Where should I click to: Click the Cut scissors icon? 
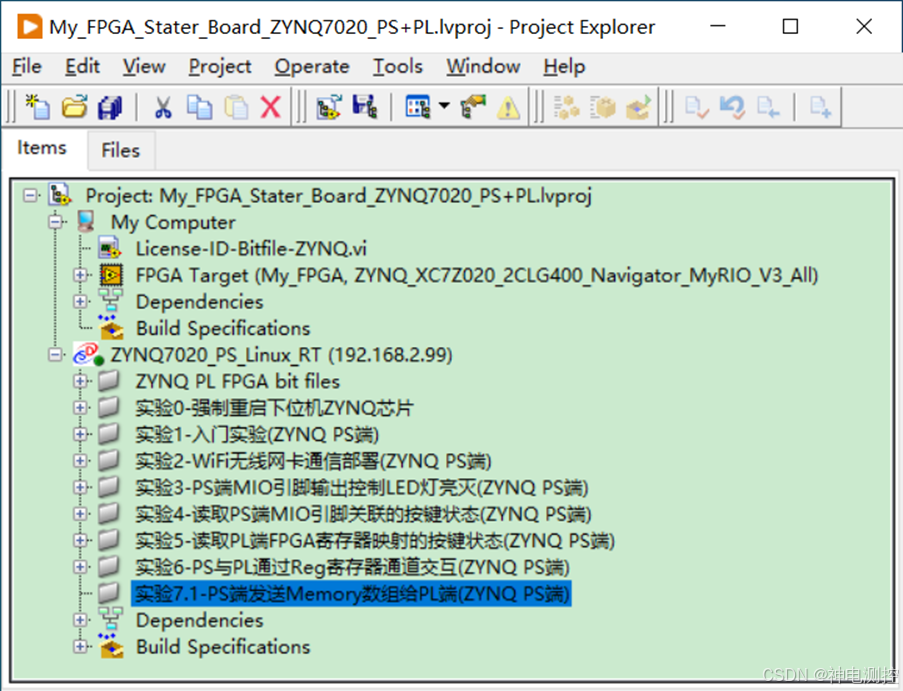pyautogui.click(x=163, y=107)
